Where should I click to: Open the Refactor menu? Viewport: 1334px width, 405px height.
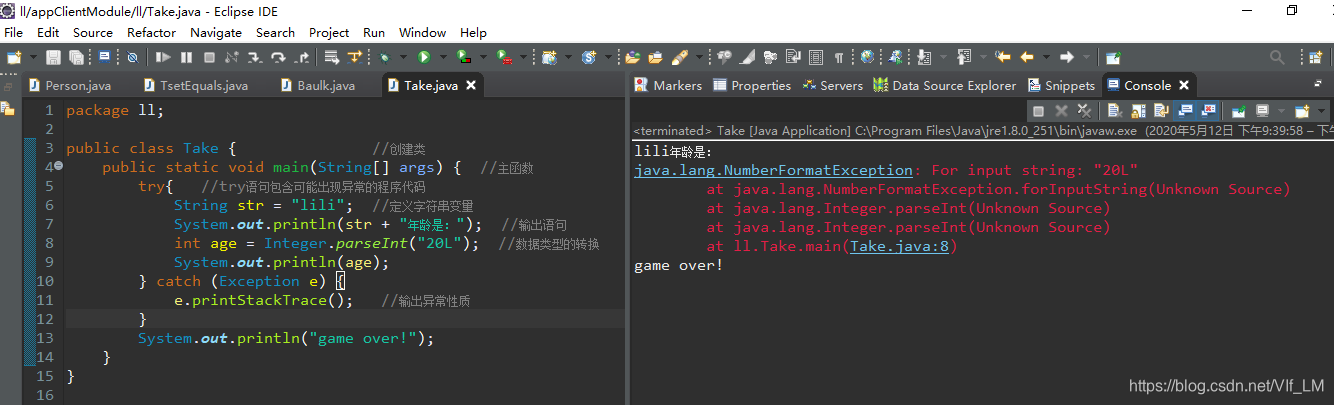tap(151, 33)
